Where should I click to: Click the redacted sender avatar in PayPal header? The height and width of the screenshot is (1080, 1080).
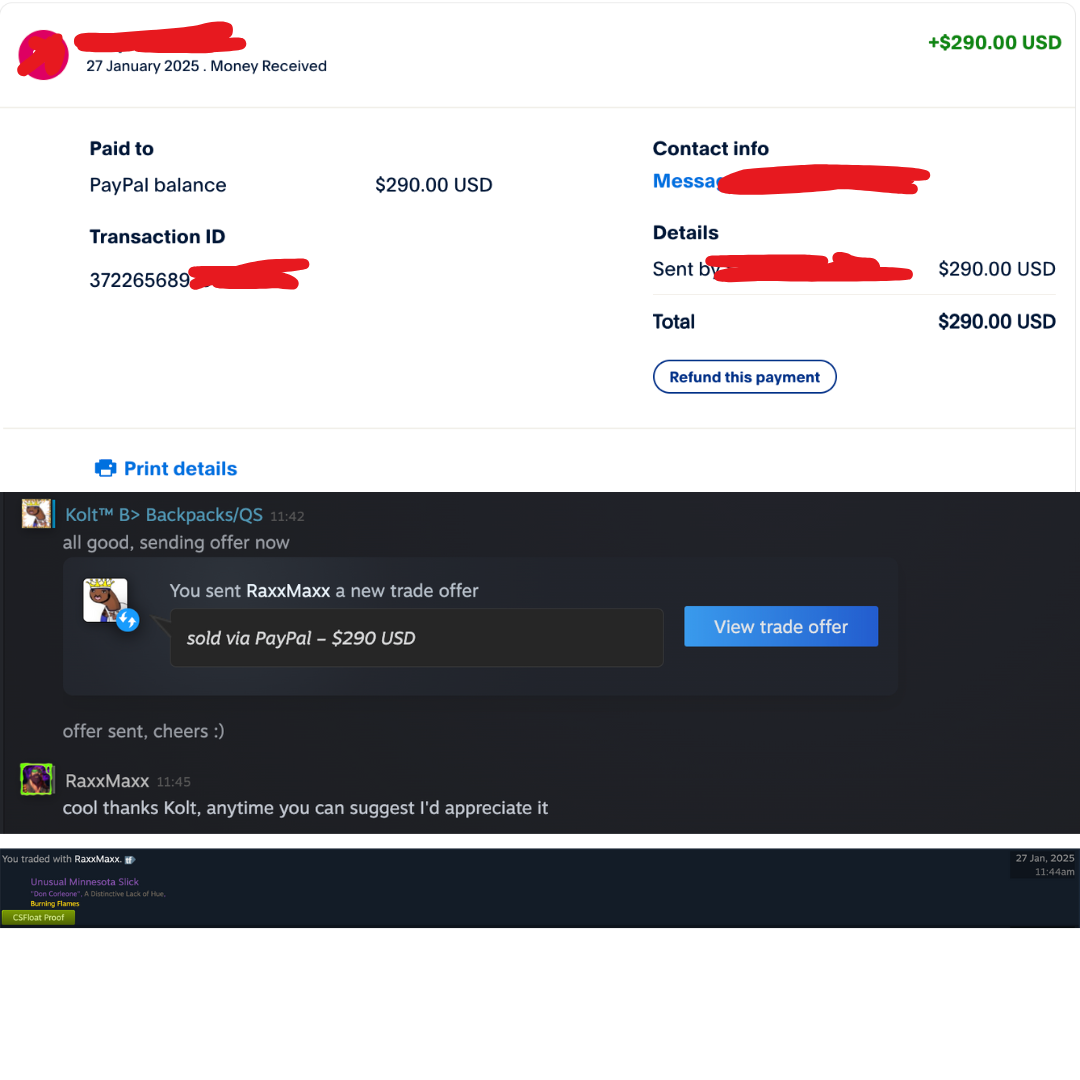(x=43, y=55)
